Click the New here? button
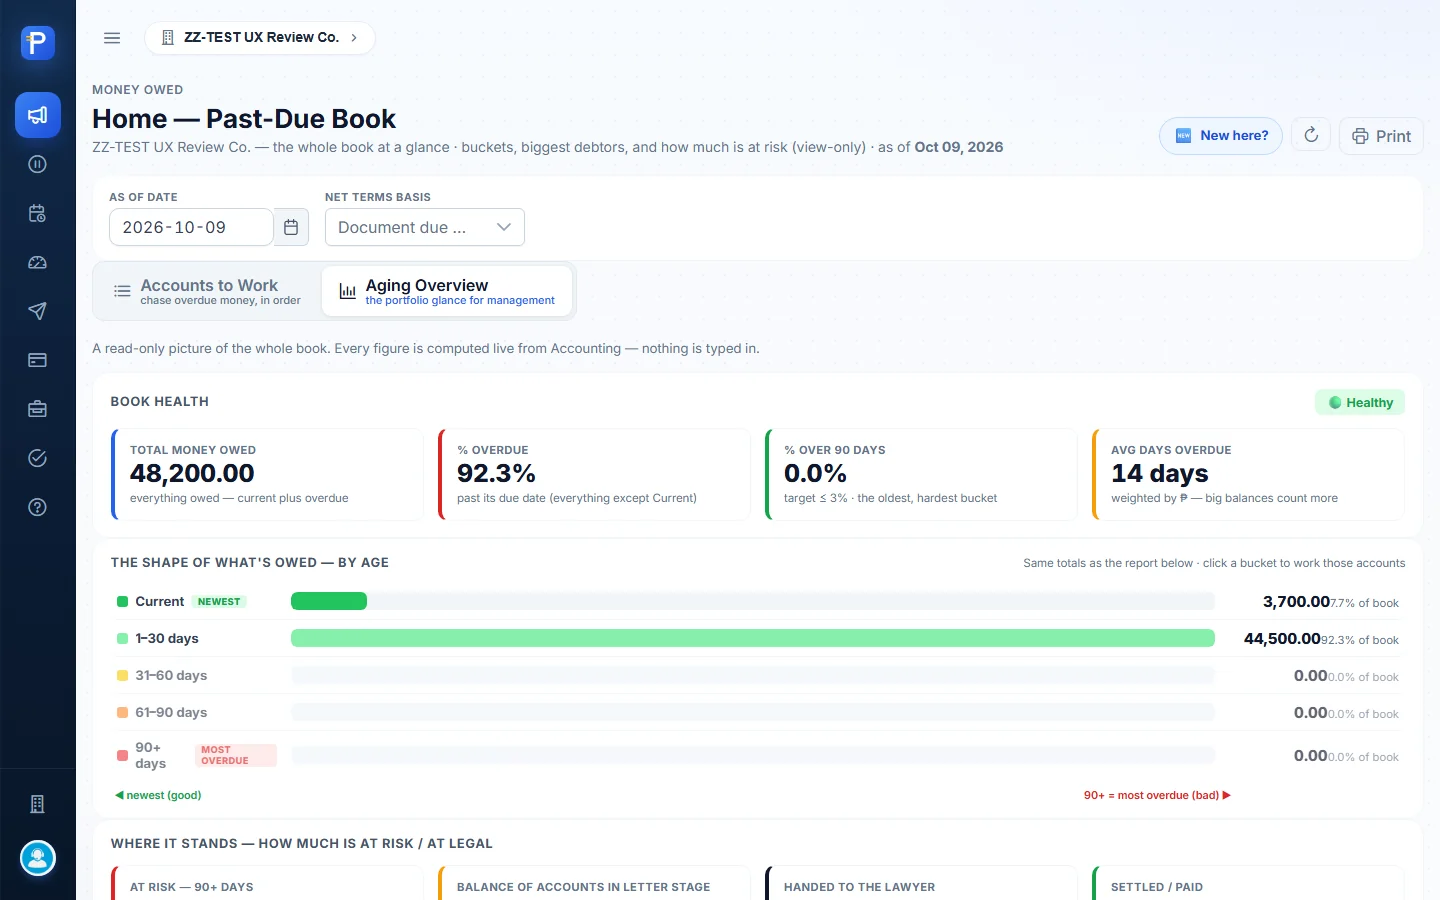Screen dimensions: 1440x900 point(1221,136)
